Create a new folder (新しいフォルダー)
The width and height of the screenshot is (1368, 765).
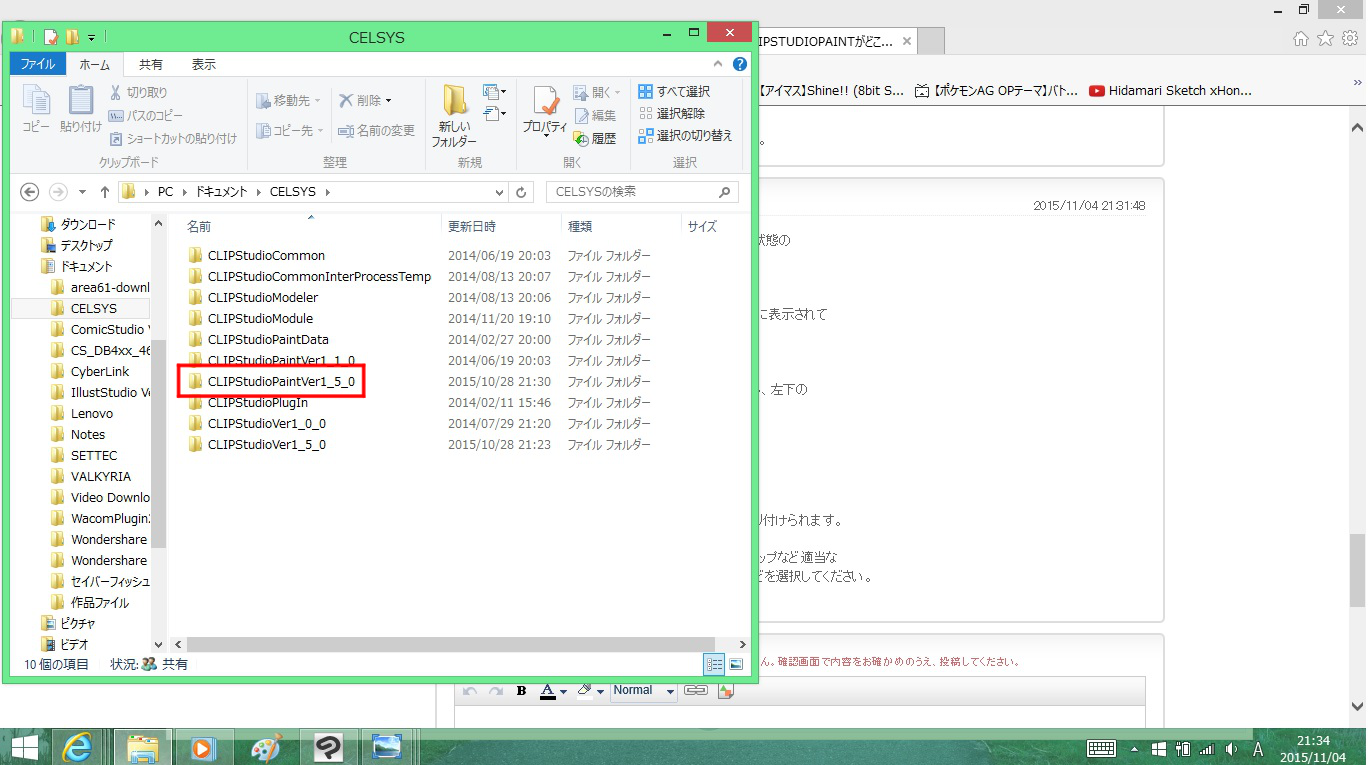coord(455,116)
